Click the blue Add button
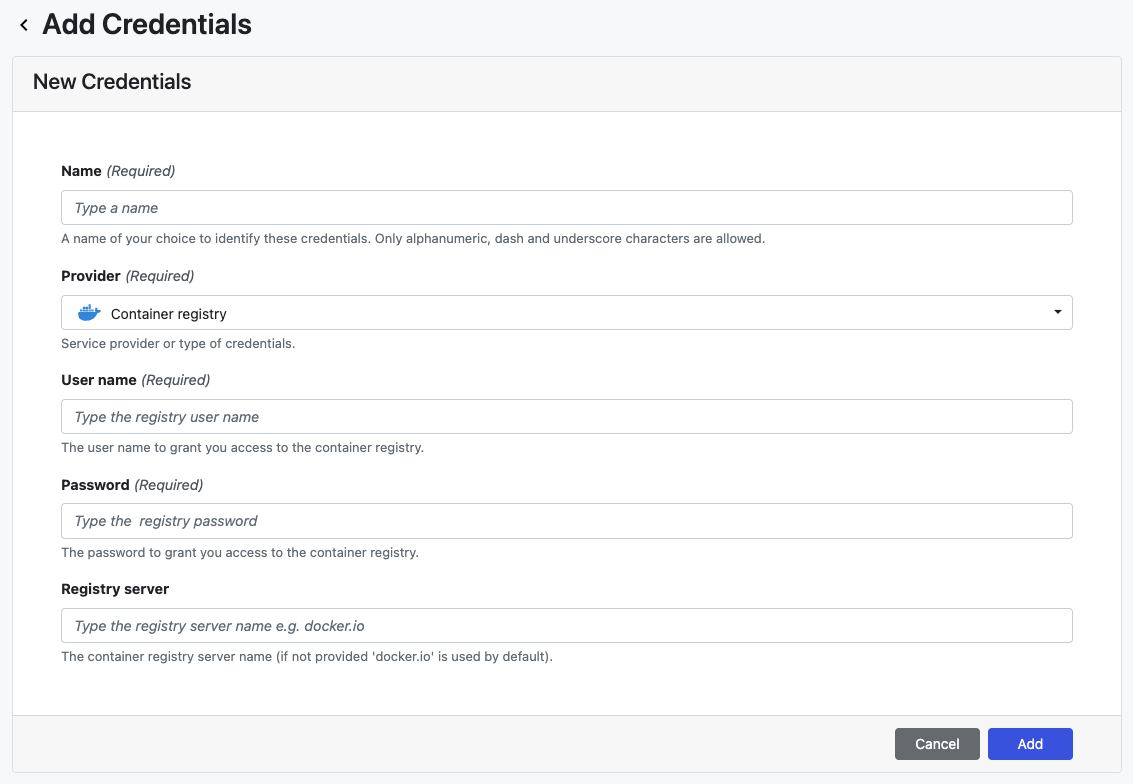Screen dimensions: 1133x784 [1030, 744]
